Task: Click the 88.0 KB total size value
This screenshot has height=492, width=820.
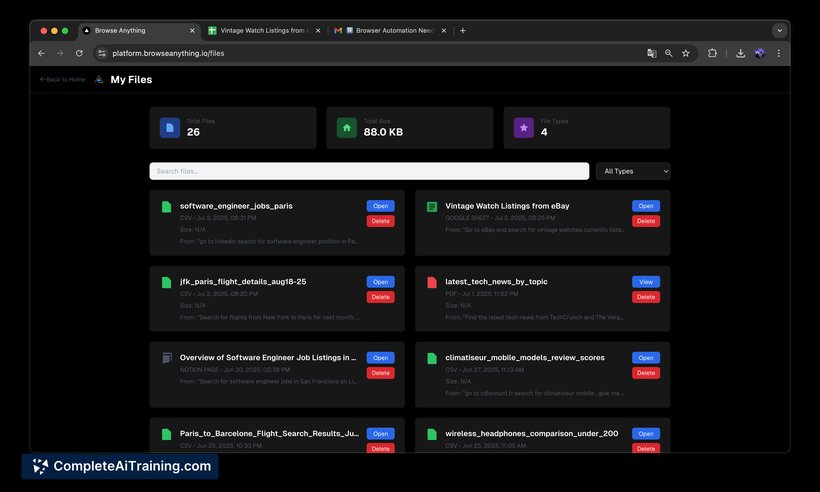Action: pos(383,132)
